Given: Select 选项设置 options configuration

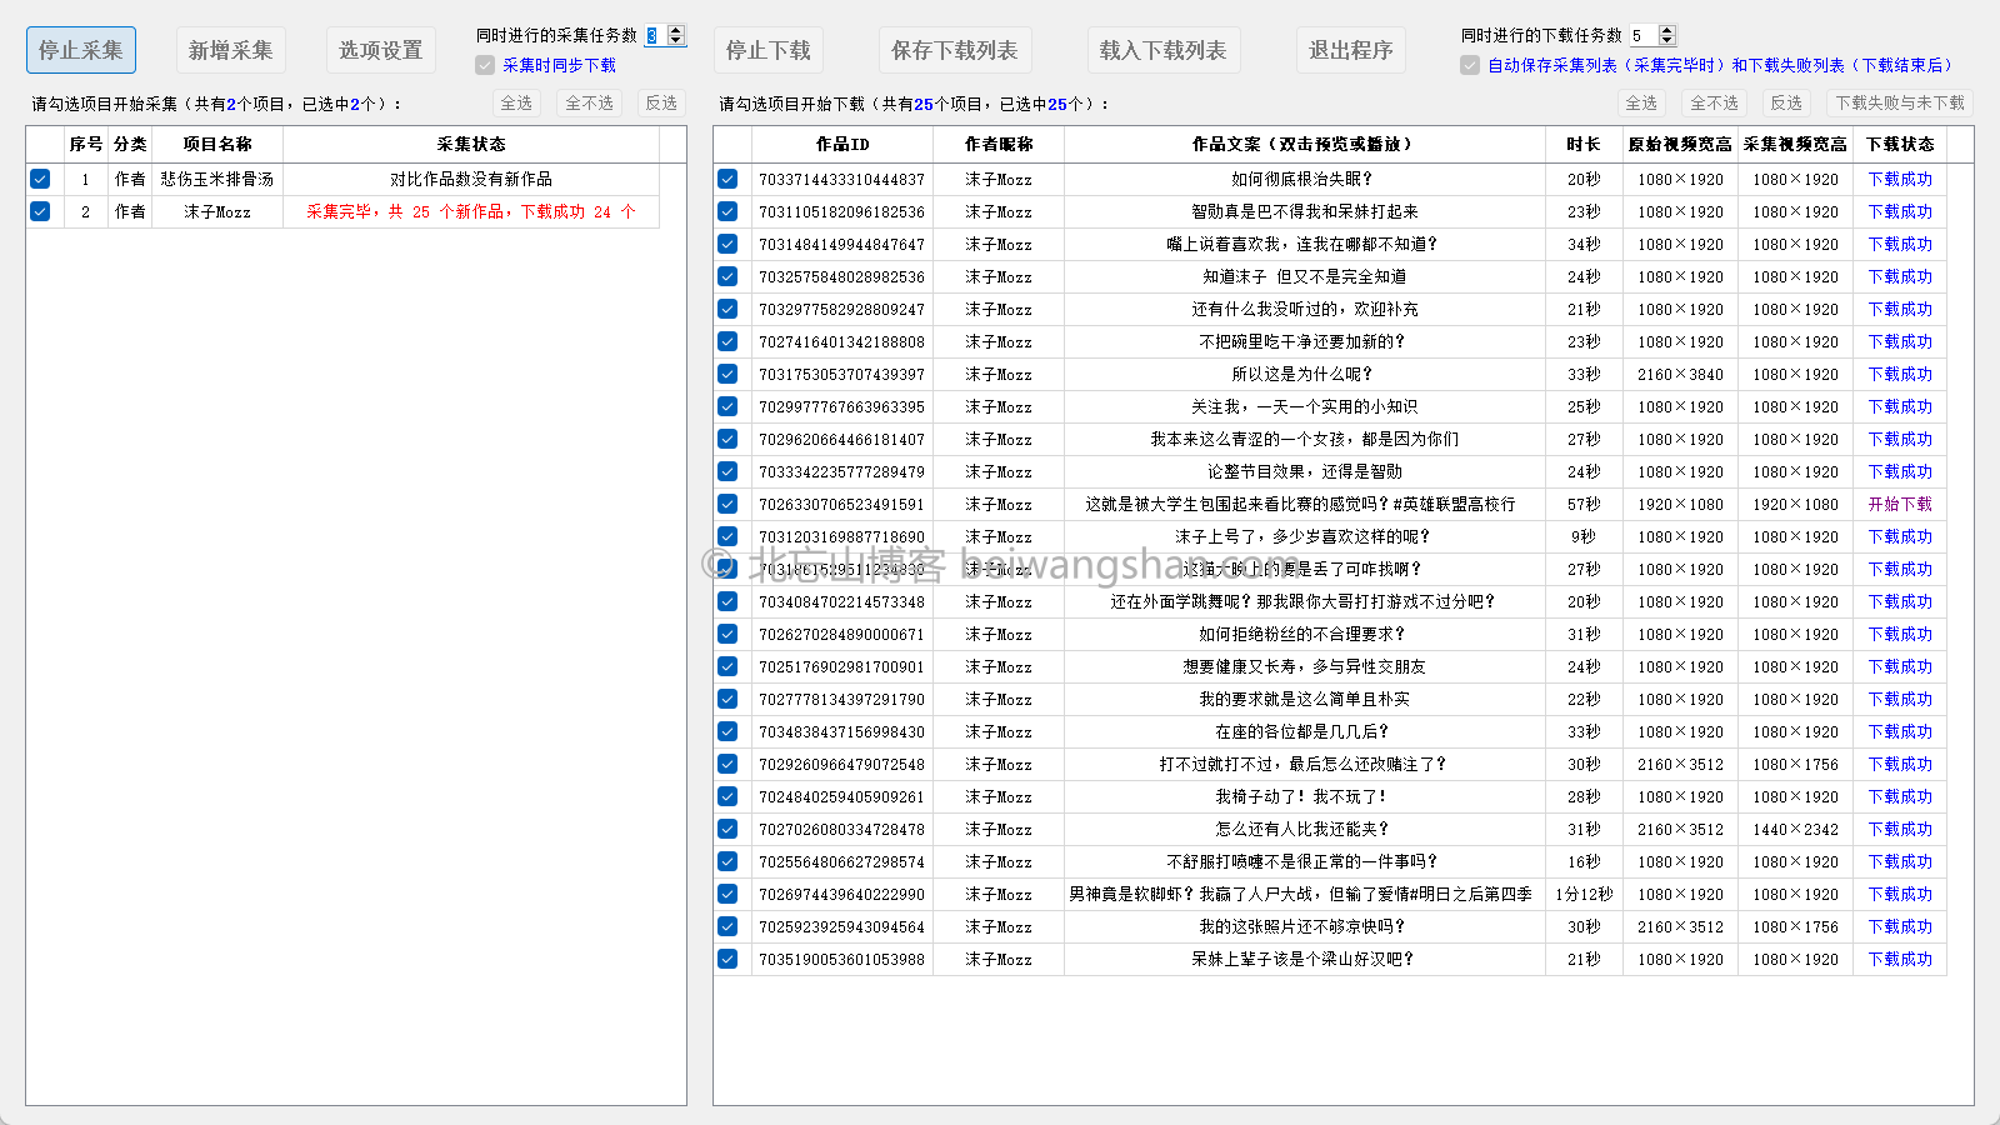Looking at the screenshot, I should pyautogui.click(x=383, y=49).
